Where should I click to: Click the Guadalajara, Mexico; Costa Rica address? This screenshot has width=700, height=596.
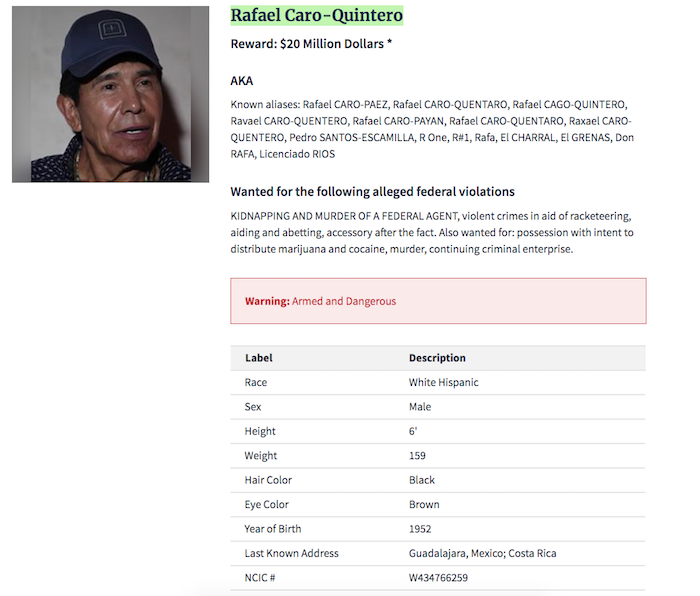(x=482, y=553)
